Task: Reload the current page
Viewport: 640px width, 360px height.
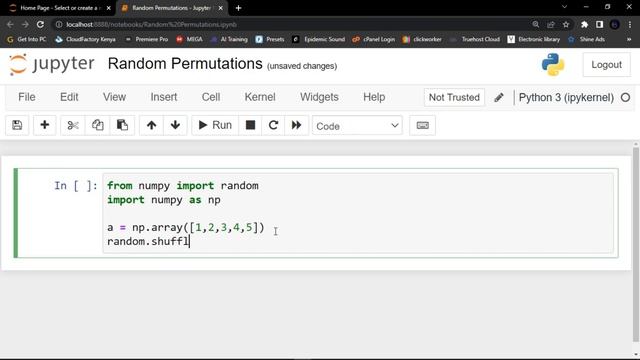Action: (40, 24)
